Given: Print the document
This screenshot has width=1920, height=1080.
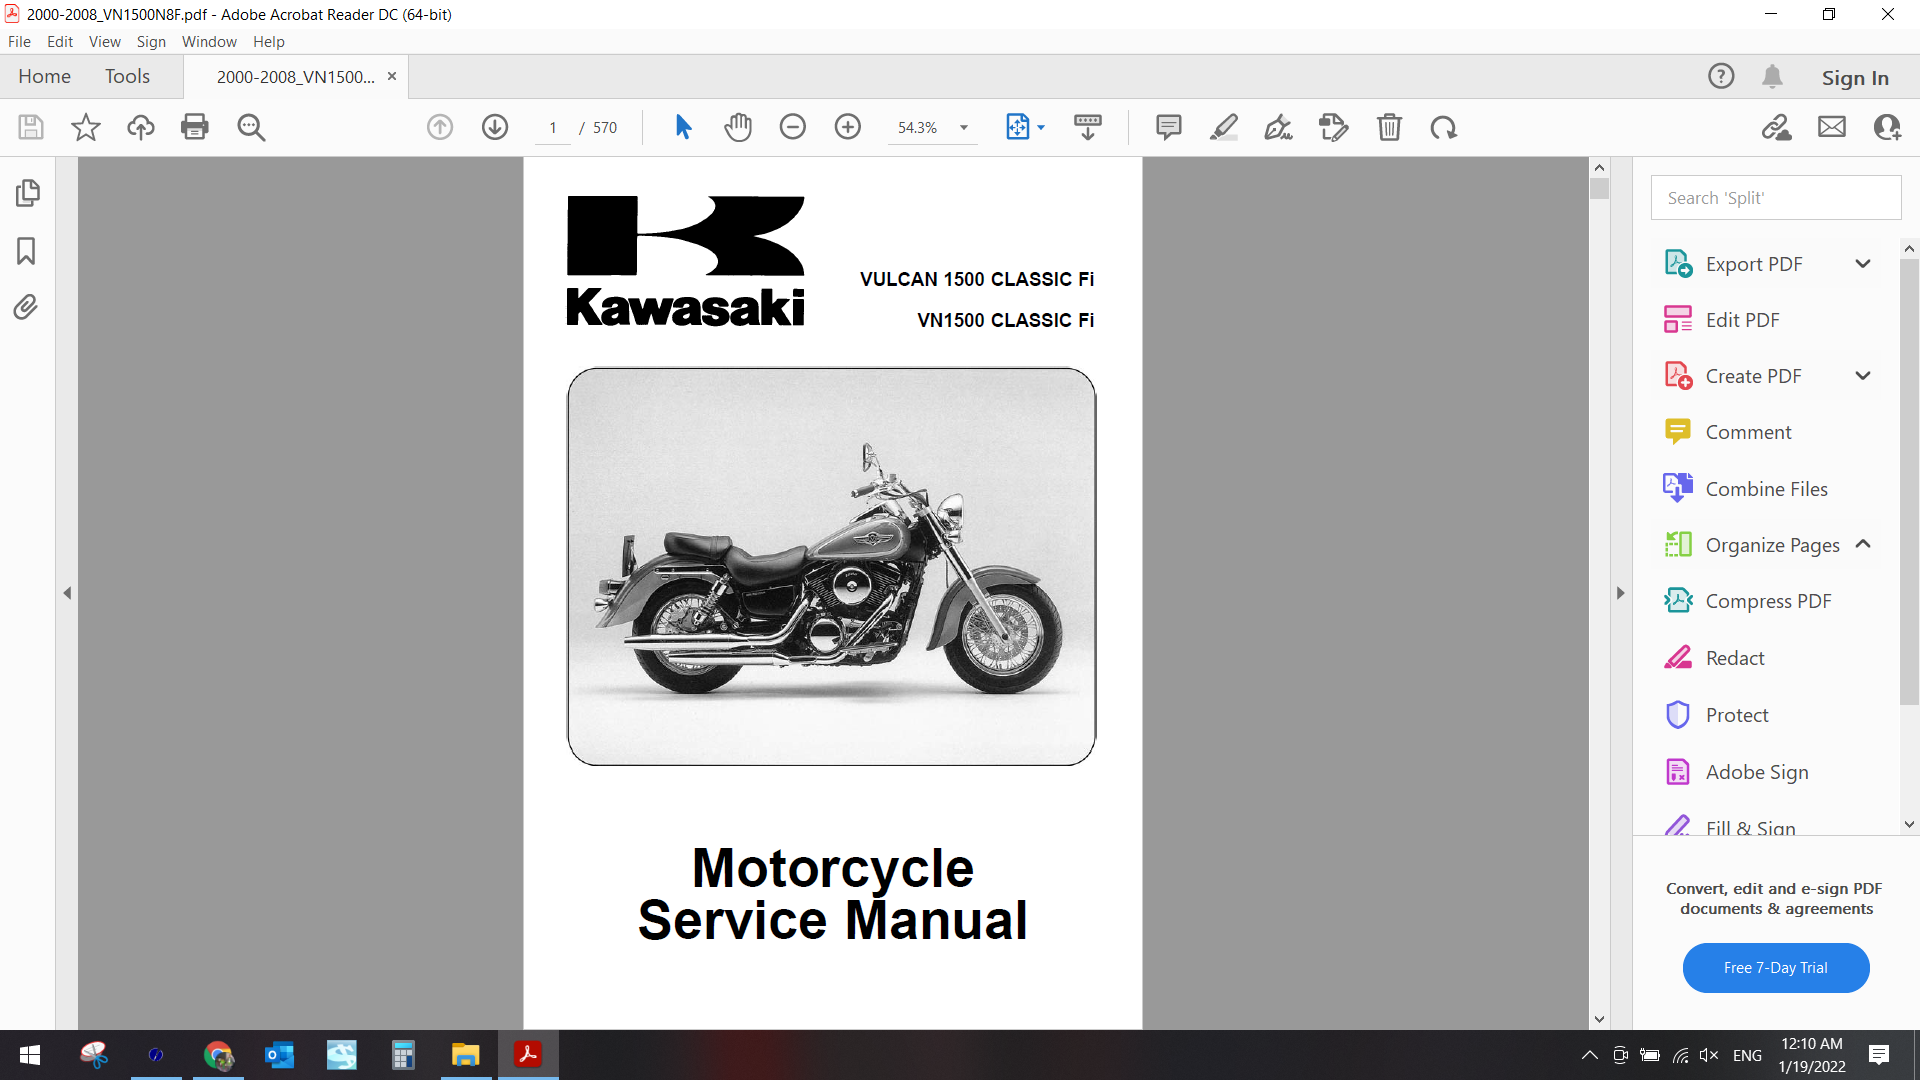Looking at the screenshot, I should coord(195,127).
